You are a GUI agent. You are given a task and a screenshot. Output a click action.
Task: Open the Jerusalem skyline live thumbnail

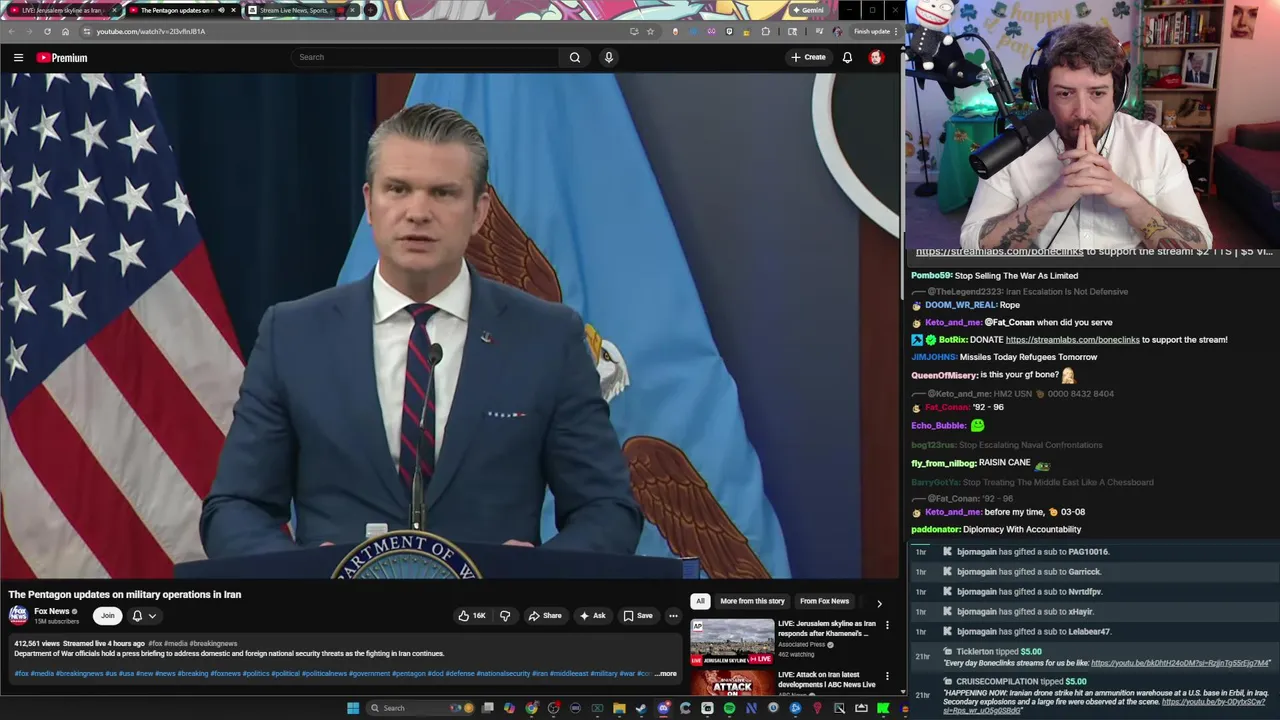[x=732, y=643]
